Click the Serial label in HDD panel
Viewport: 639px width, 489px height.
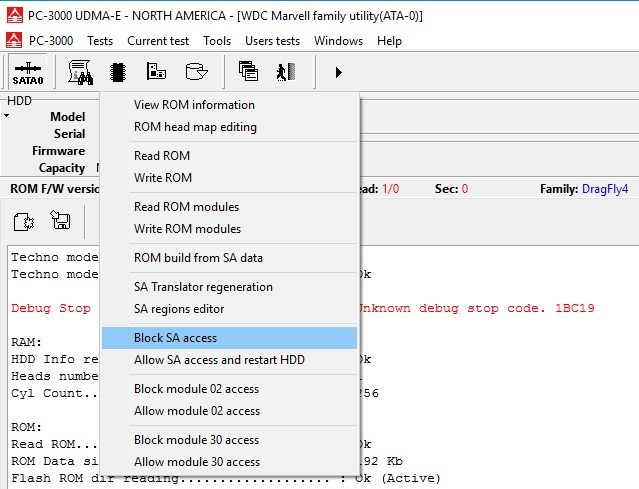pos(69,134)
